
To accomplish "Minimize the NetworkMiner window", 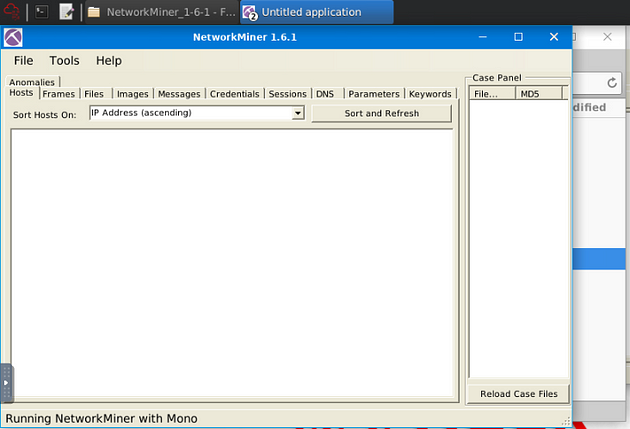I will click(x=483, y=37).
